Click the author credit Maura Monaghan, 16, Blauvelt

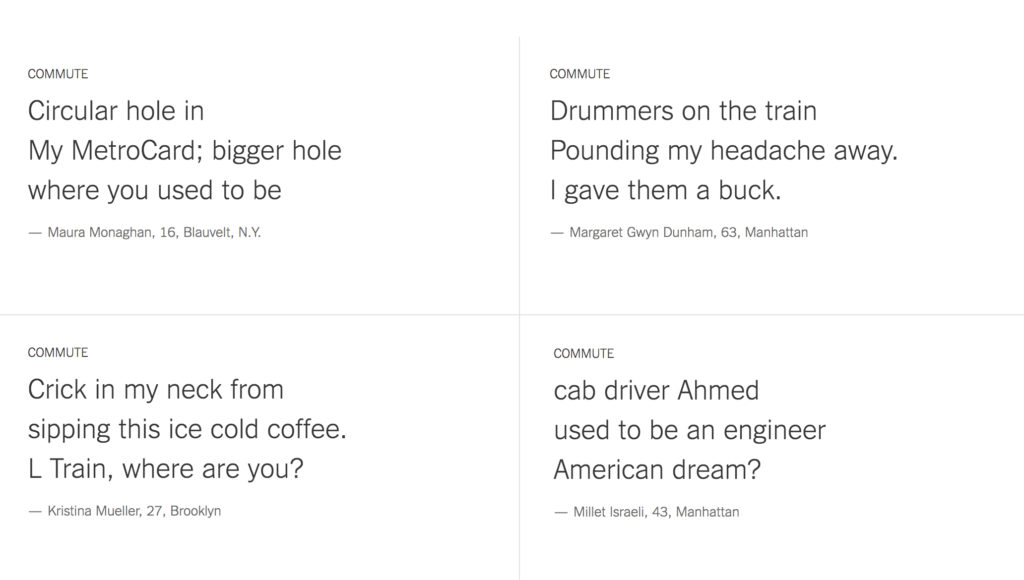pyautogui.click(x=144, y=233)
